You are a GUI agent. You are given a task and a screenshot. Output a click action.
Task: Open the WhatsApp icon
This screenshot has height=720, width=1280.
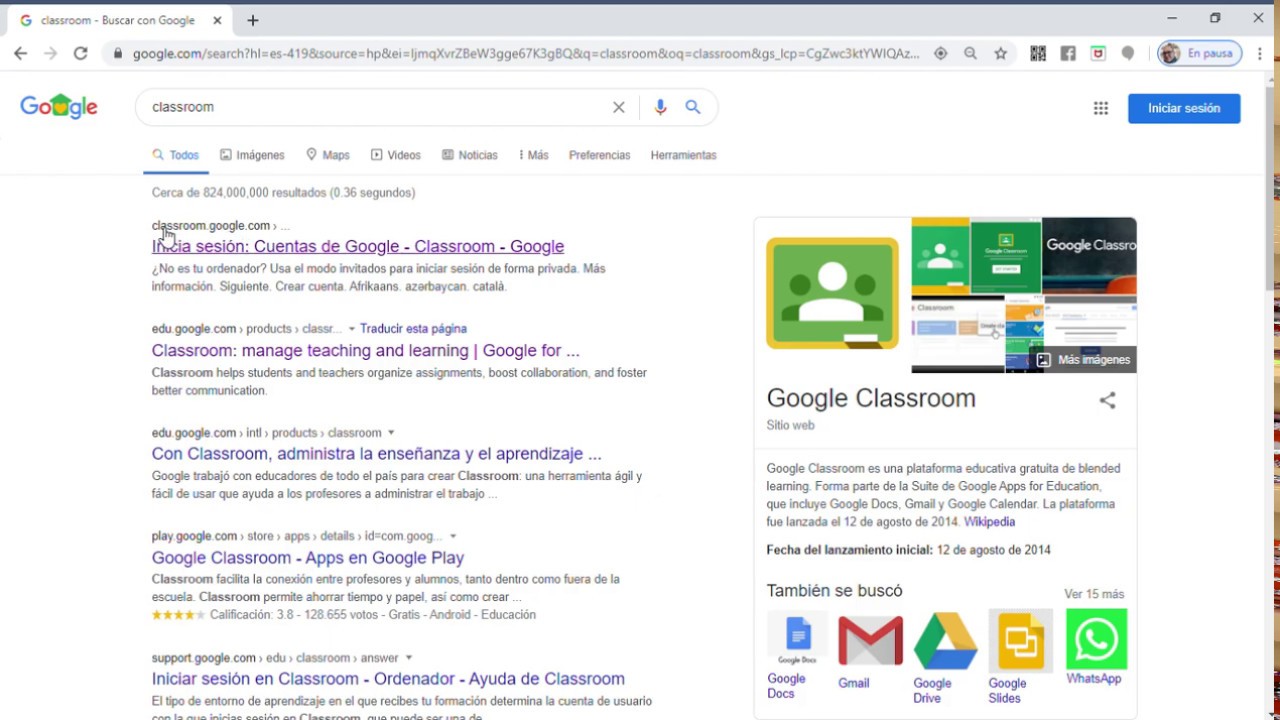coord(1096,638)
